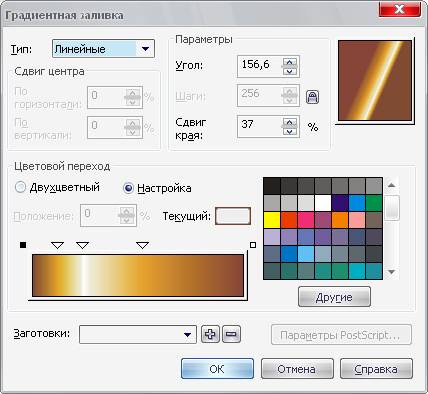
Task: Pick the orange swatch in the palette
Action: point(340,220)
